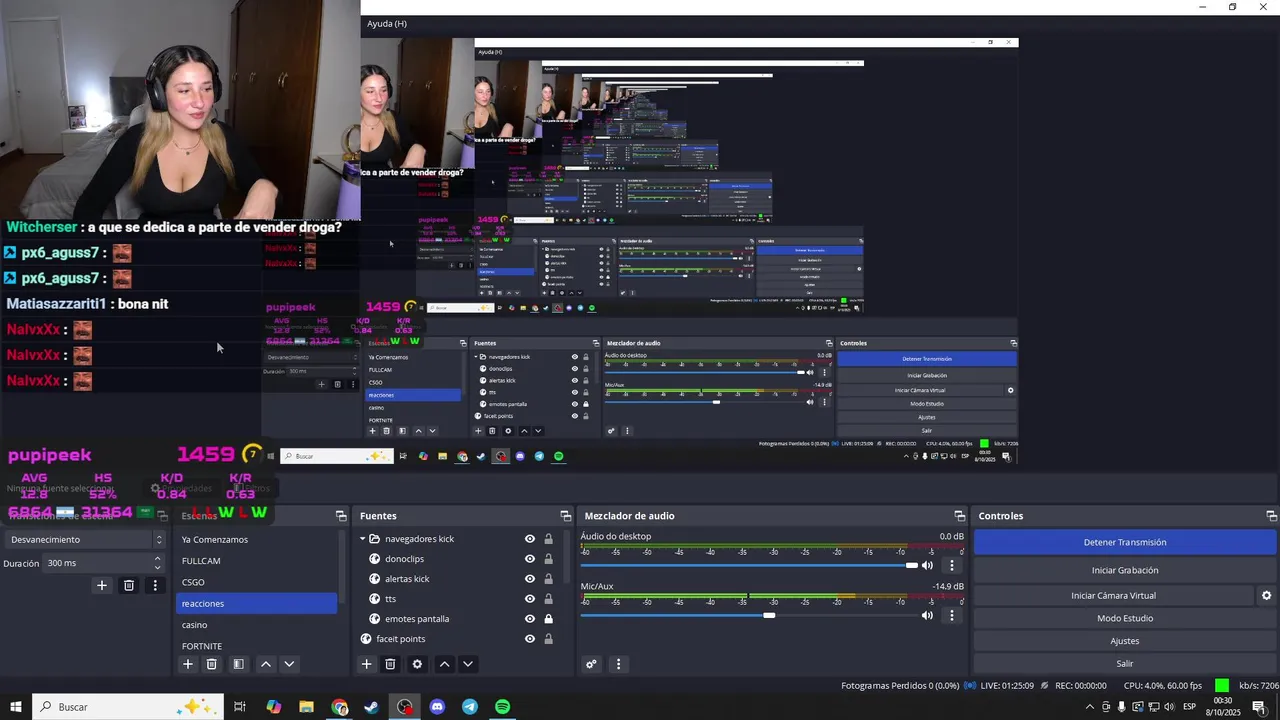Undock the Fuentes panel

(x=565, y=516)
